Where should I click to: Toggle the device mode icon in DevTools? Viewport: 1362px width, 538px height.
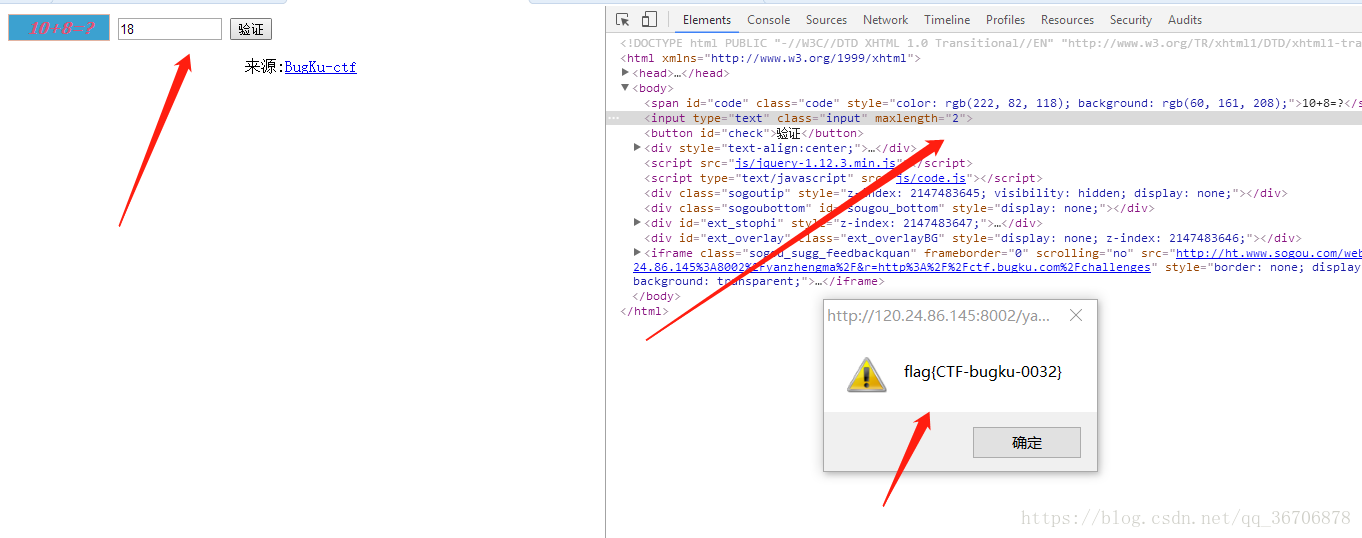(x=649, y=19)
